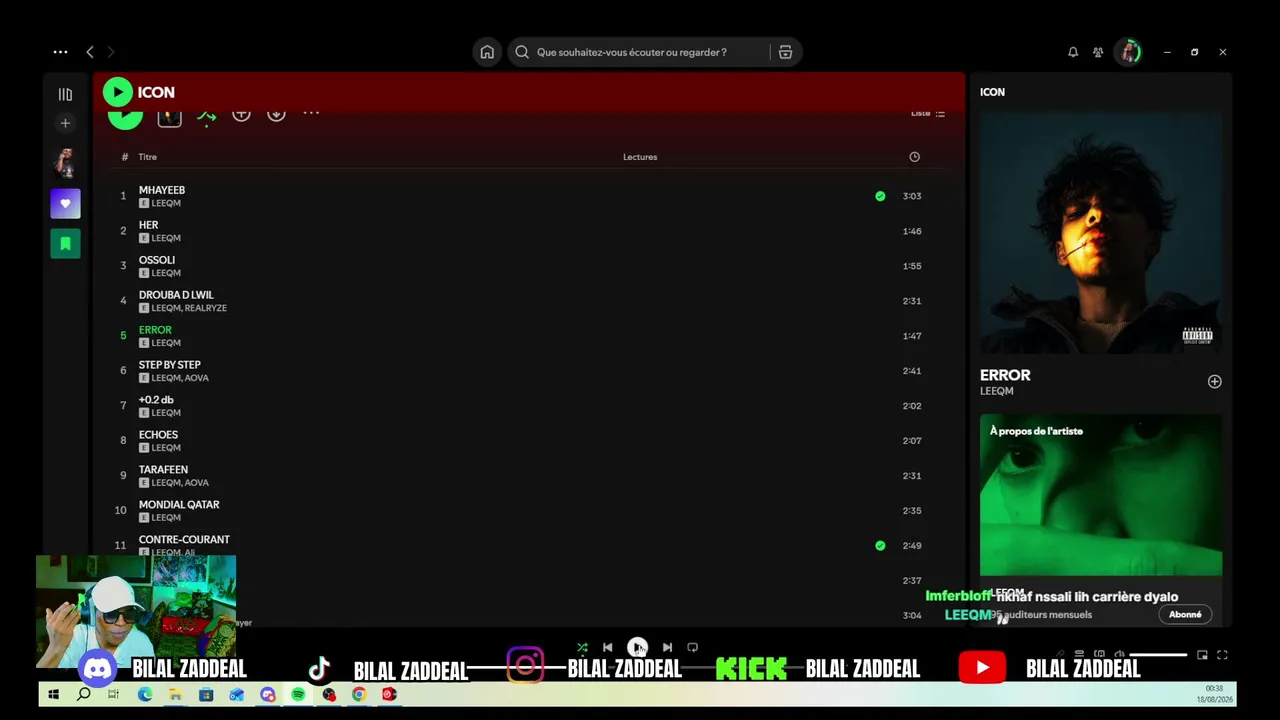Select track DROUBA D LWIL

(x=176, y=295)
